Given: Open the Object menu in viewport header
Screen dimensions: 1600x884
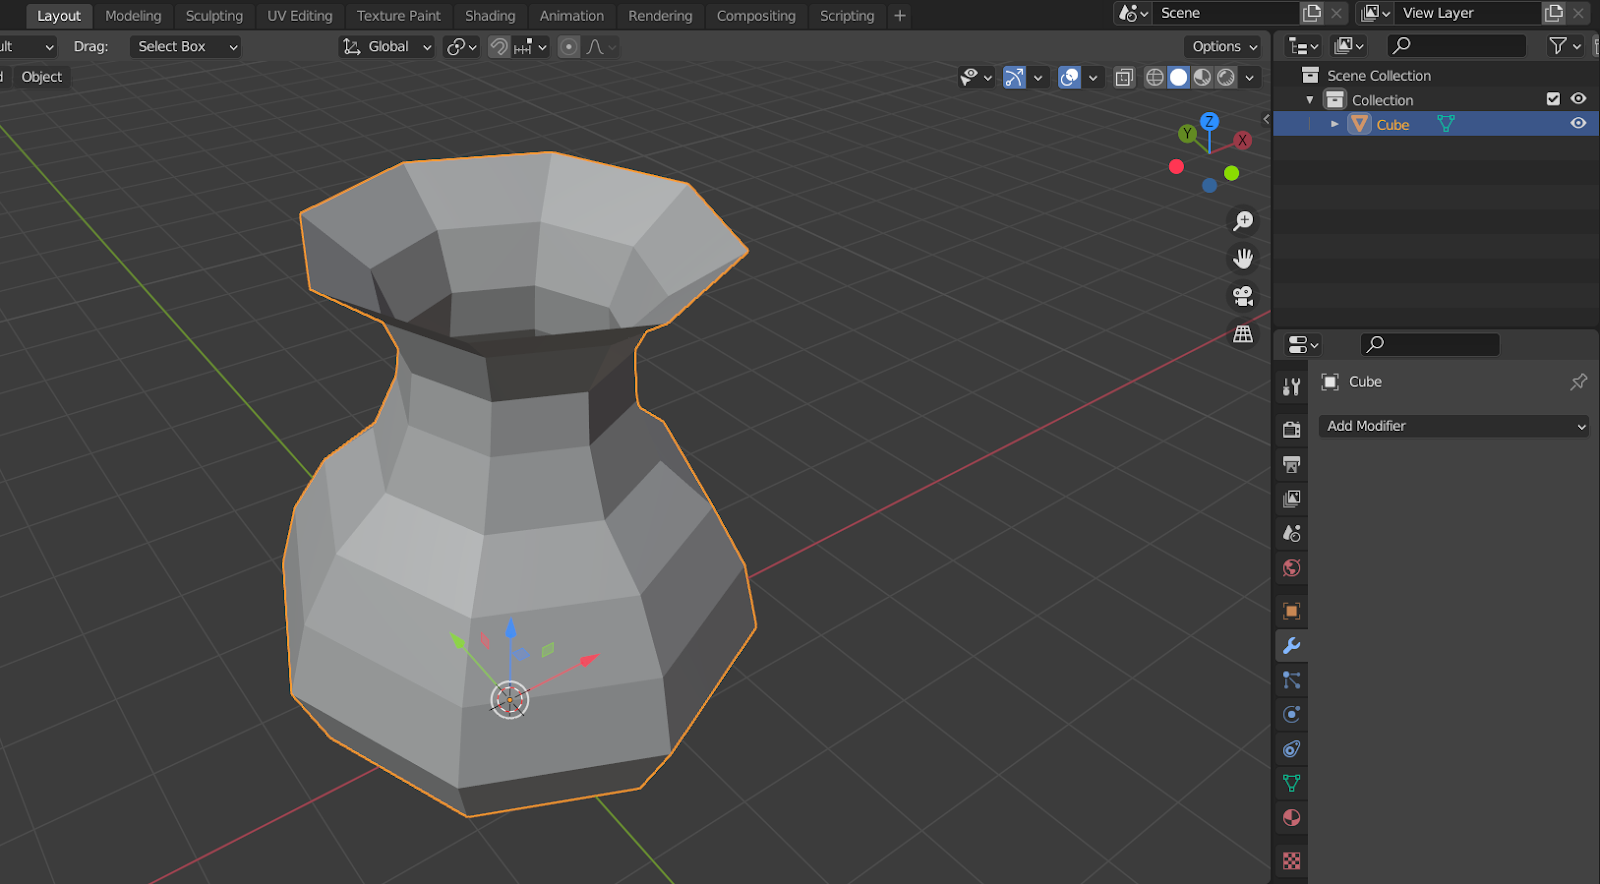Looking at the screenshot, I should [x=41, y=77].
